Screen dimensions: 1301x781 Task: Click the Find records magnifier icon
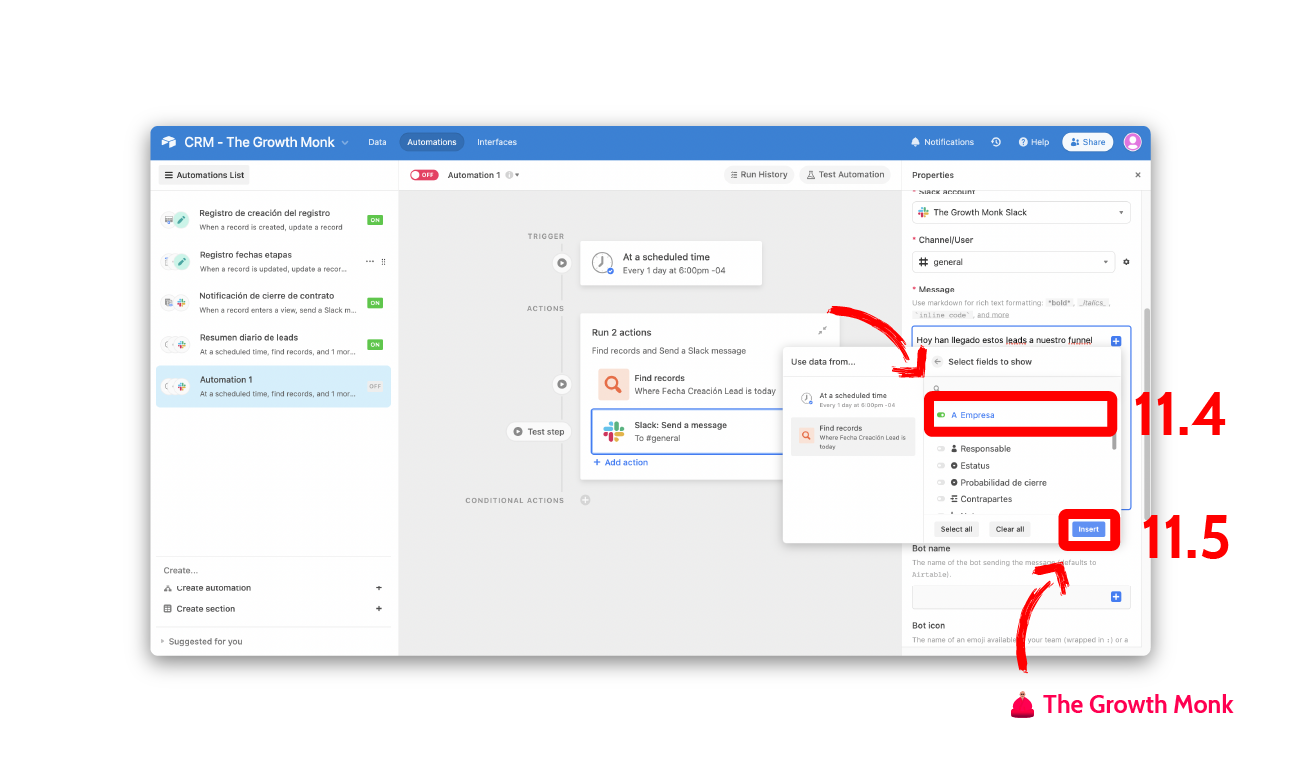(613, 384)
